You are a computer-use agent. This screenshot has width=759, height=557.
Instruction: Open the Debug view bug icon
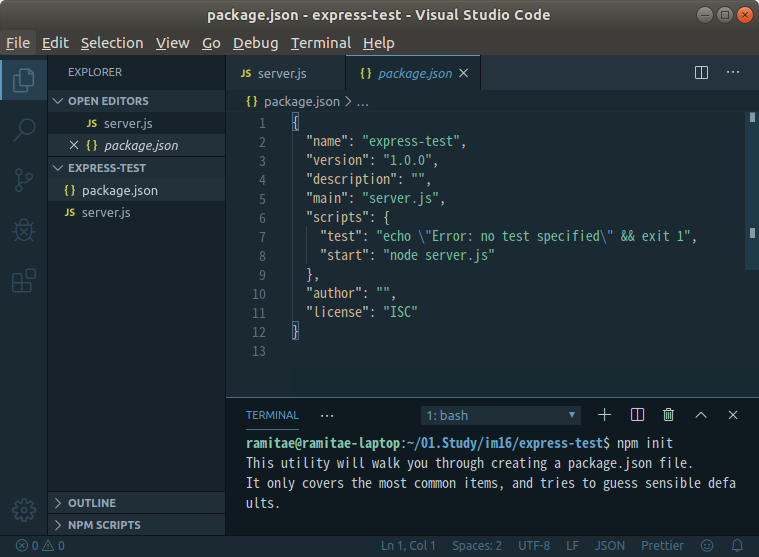(x=23, y=230)
